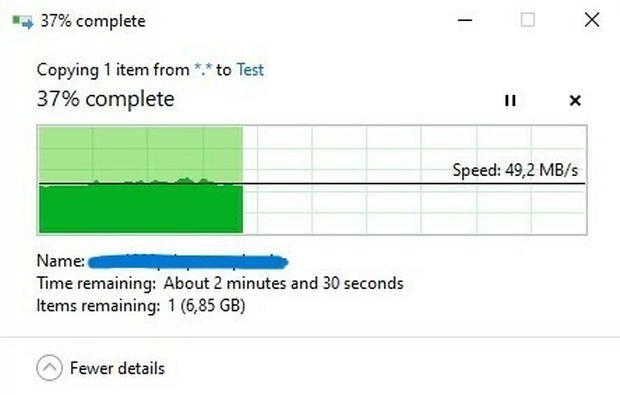The height and width of the screenshot is (395, 620).
Task: Click the large 37% complete heading
Action: tap(105, 99)
